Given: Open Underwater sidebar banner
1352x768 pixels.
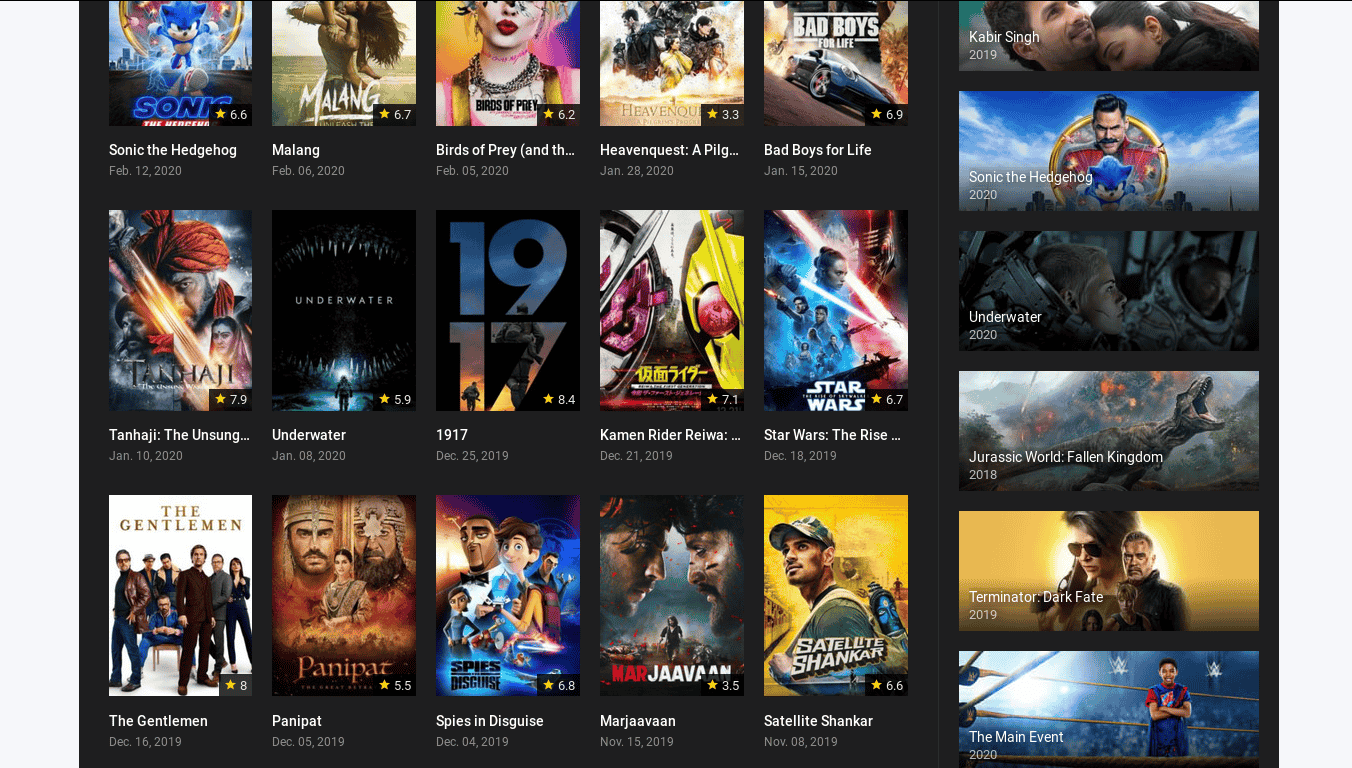Looking at the screenshot, I should point(1109,291).
